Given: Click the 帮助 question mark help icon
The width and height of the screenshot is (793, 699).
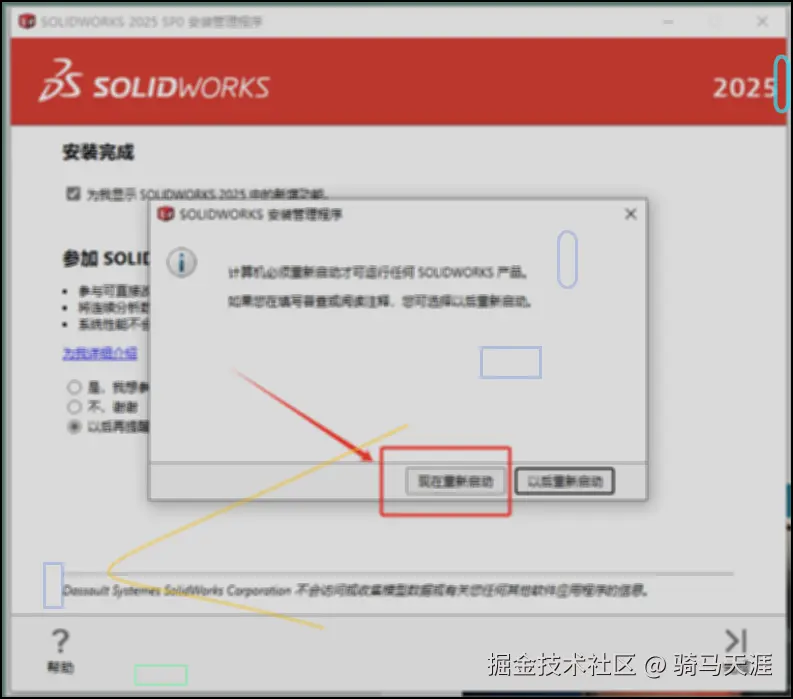Looking at the screenshot, I should coord(60,650).
